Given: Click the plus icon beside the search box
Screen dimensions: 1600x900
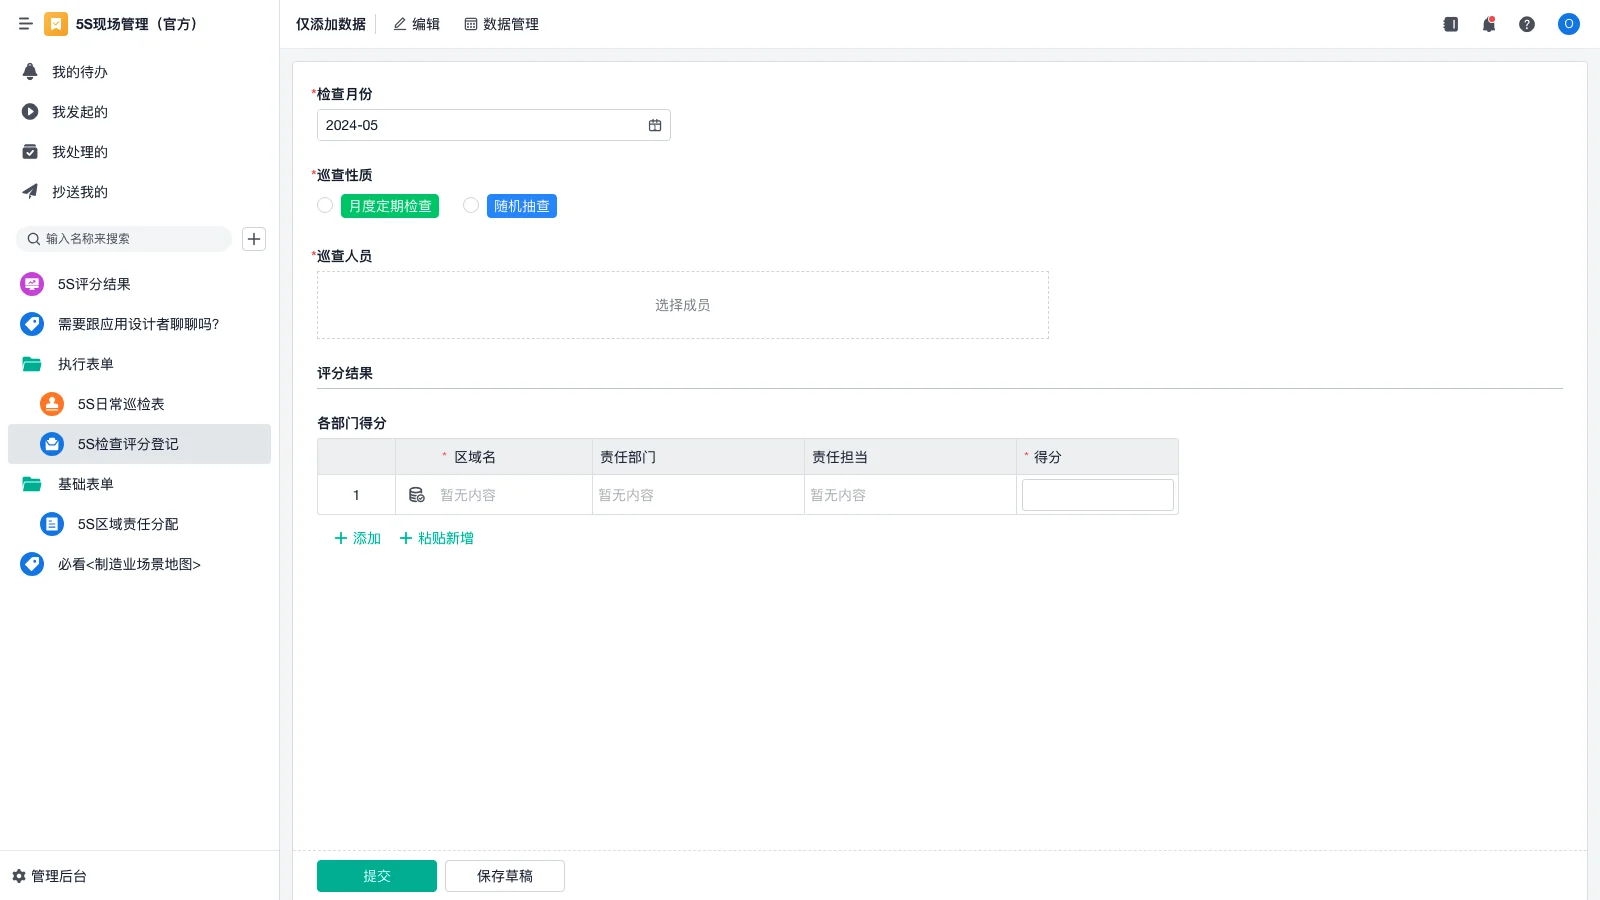Looking at the screenshot, I should pyautogui.click(x=253, y=239).
